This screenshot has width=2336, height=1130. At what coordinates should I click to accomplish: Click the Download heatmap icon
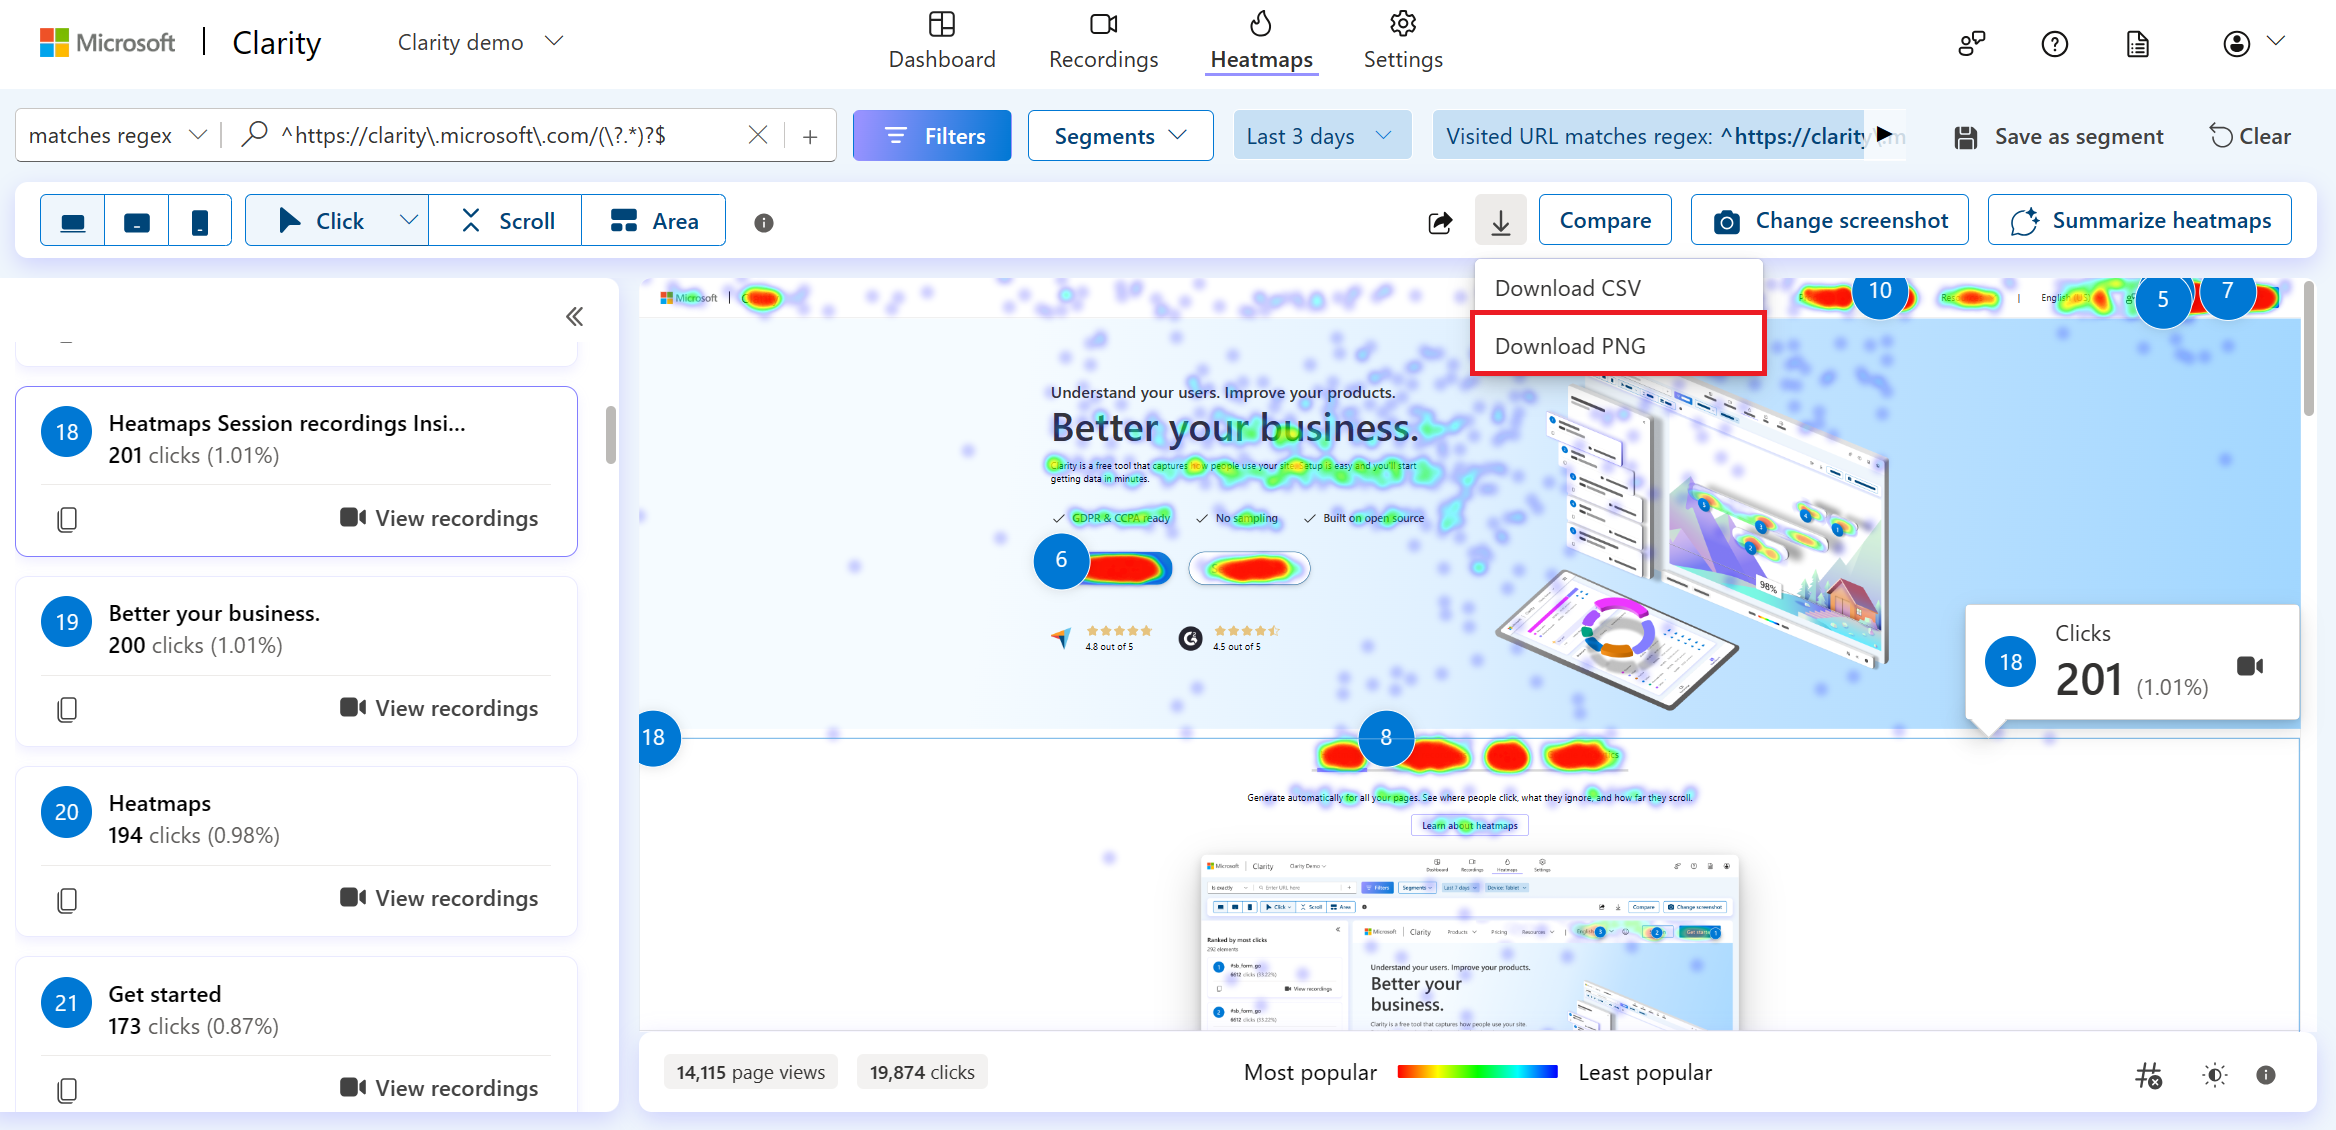click(1500, 222)
